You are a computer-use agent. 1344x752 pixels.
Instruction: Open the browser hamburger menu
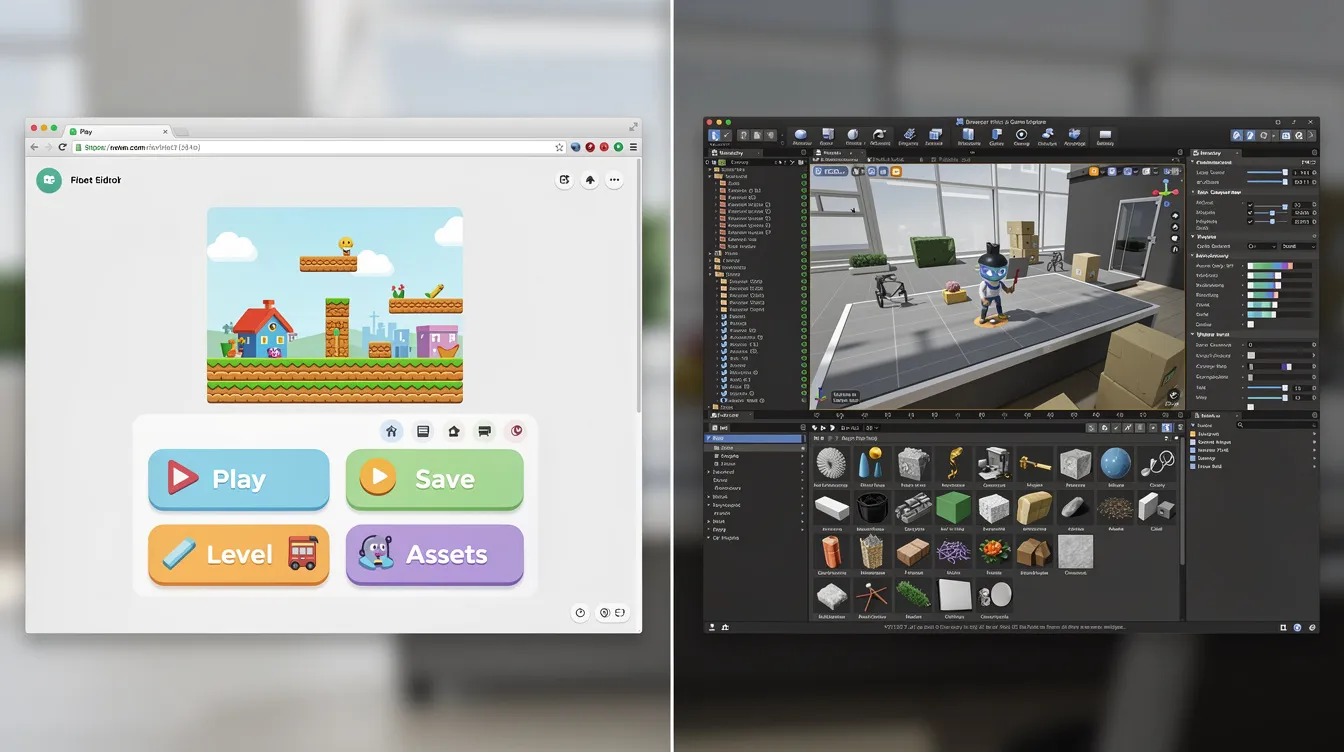[x=633, y=147]
